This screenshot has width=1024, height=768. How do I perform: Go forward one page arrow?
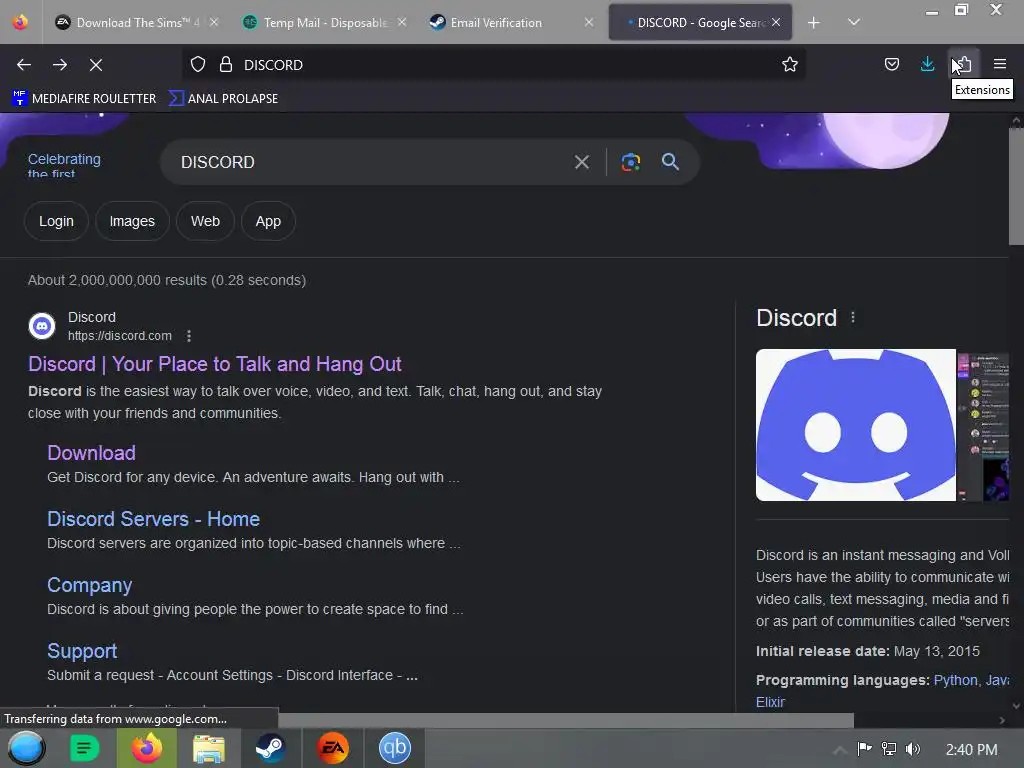point(60,65)
